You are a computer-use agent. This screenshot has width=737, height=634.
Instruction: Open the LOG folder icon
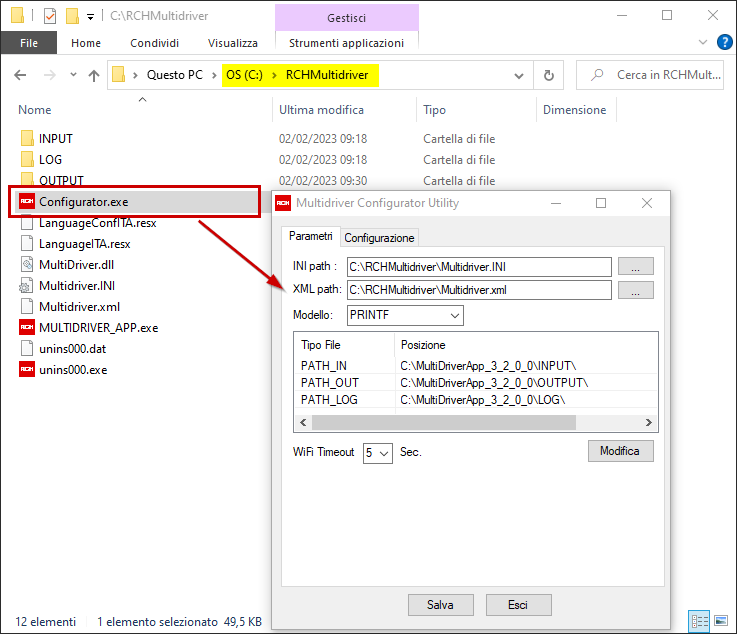[x=27, y=159]
